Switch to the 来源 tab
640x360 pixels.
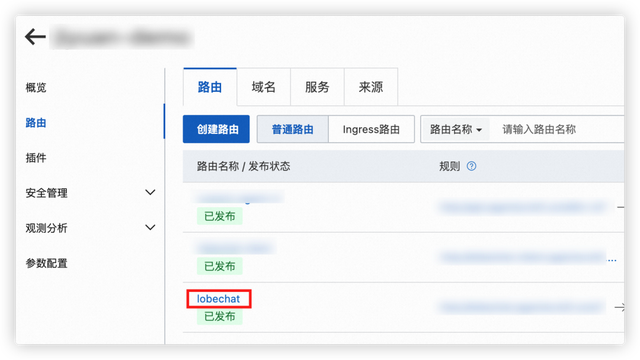371,87
